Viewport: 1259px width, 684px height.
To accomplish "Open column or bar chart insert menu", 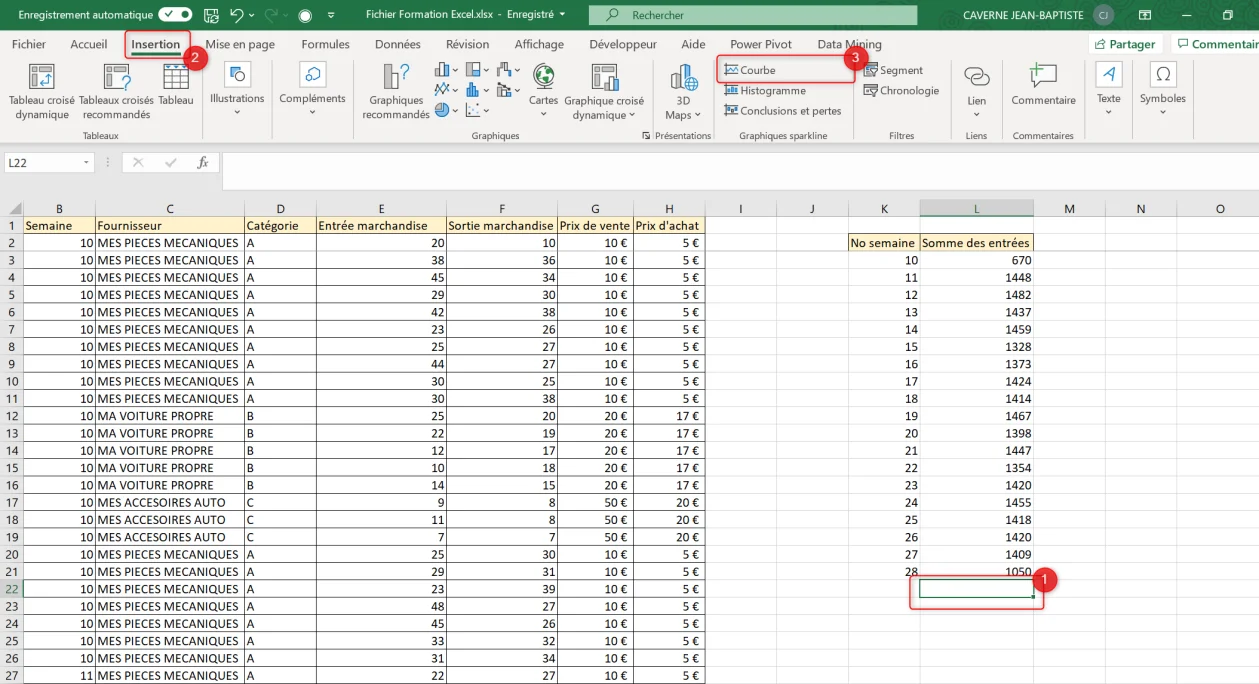I will (446, 70).
